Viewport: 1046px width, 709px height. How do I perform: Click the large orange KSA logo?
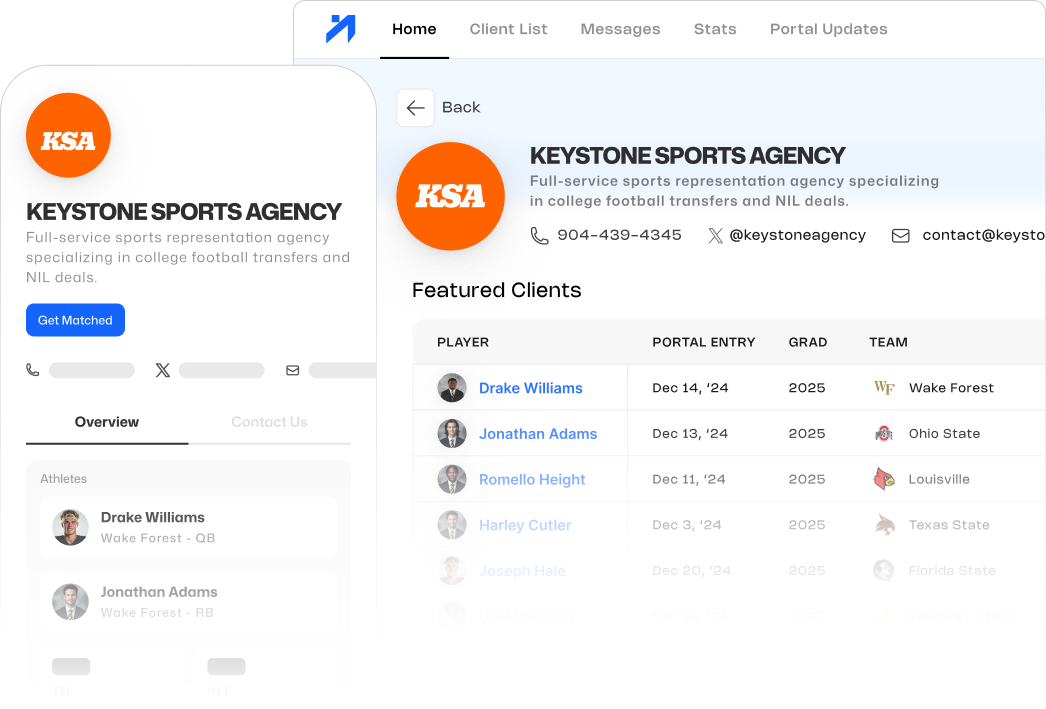pyautogui.click(x=450, y=196)
